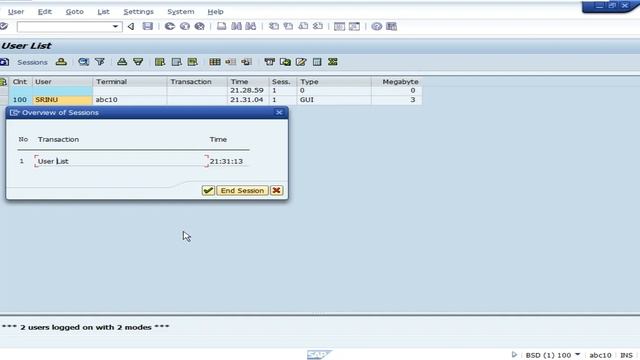Open the Edit menu
Image resolution: width=640 pixels, height=360 pixels.
tap(44, 12)
